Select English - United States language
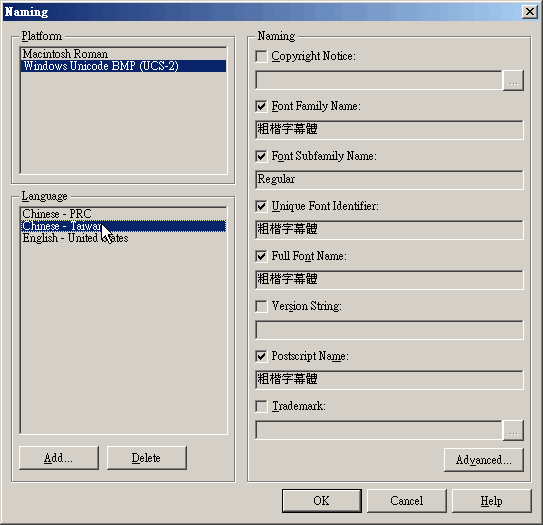 [x=123, y=238]
